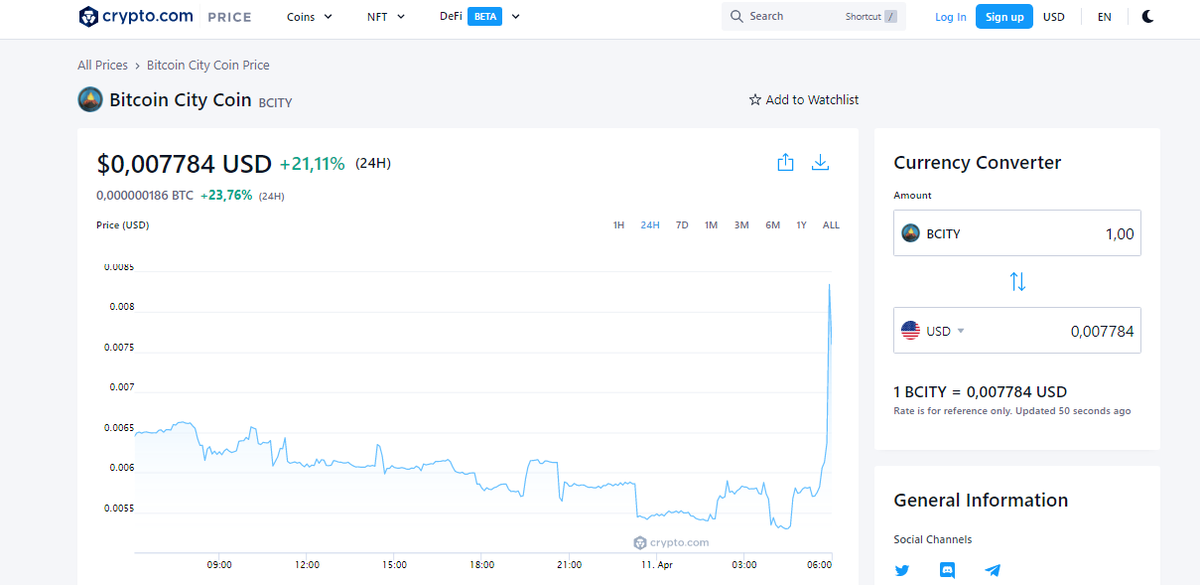Select the 7D chart range

click(x=682, y=225)
